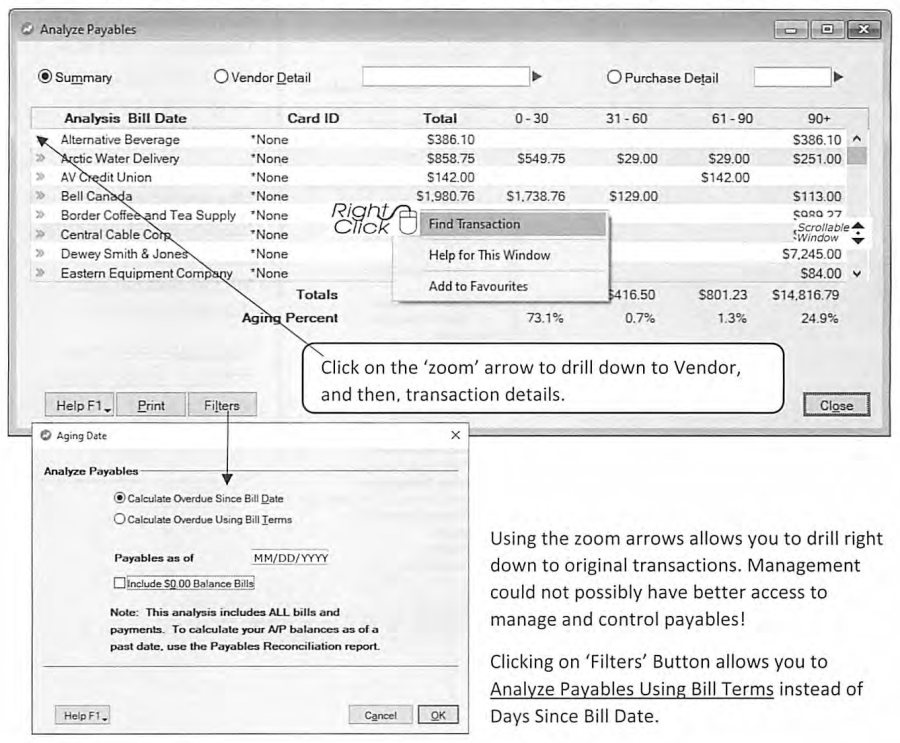The height and width of the screenshot is (743, 900).
Task: Select Vendor Detail radio option
Action: coord(221,76)
